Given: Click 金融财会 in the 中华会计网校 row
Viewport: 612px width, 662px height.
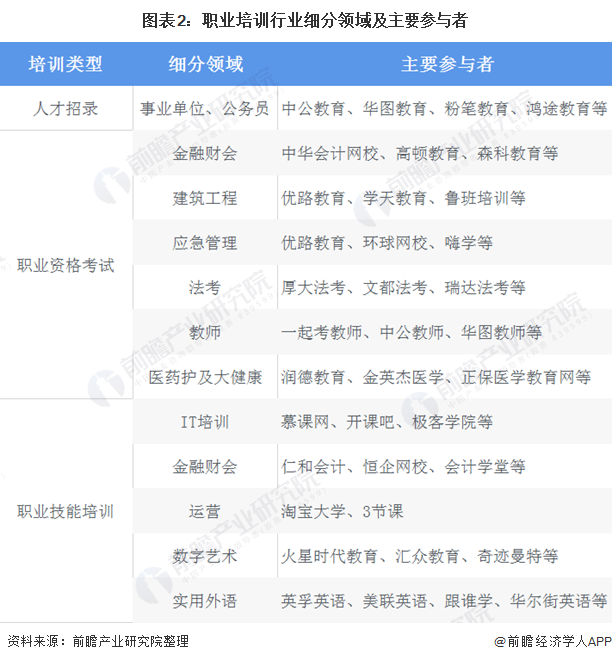Looking at the screenshot, I should pos(205,153).
